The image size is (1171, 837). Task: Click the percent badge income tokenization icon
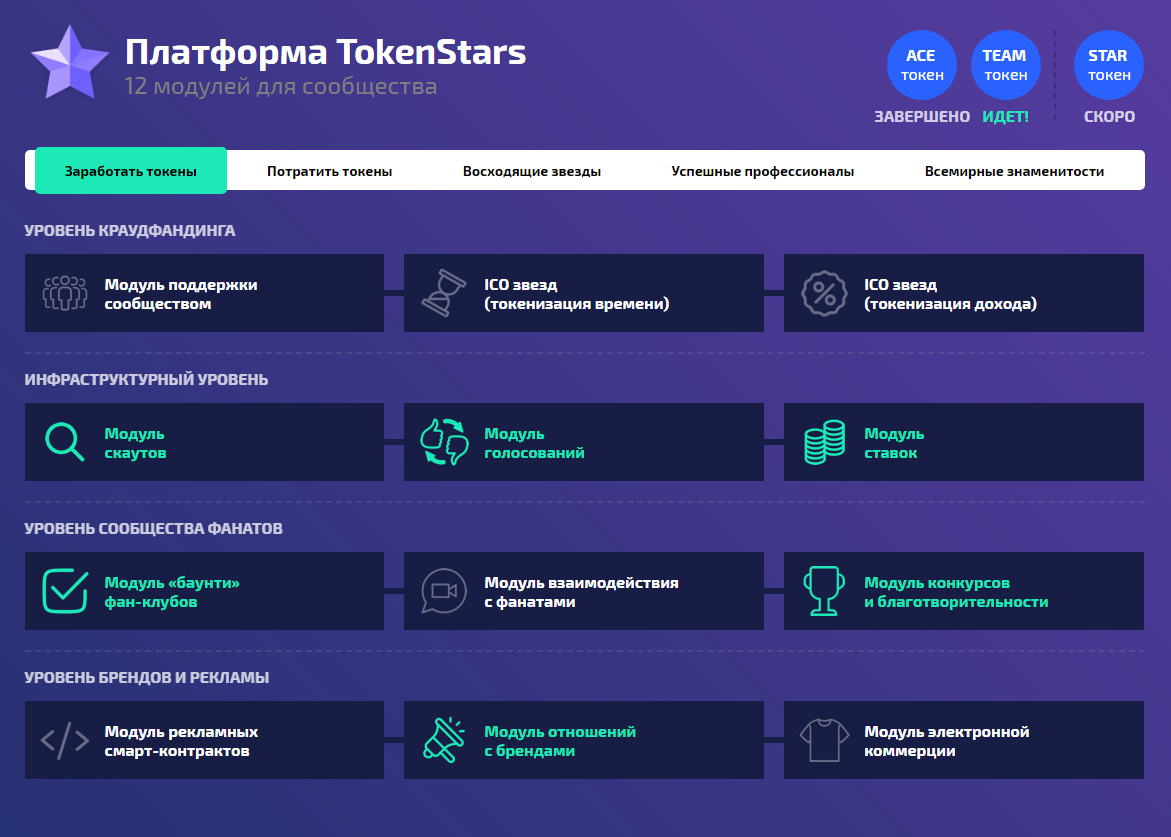coord(824,293)
